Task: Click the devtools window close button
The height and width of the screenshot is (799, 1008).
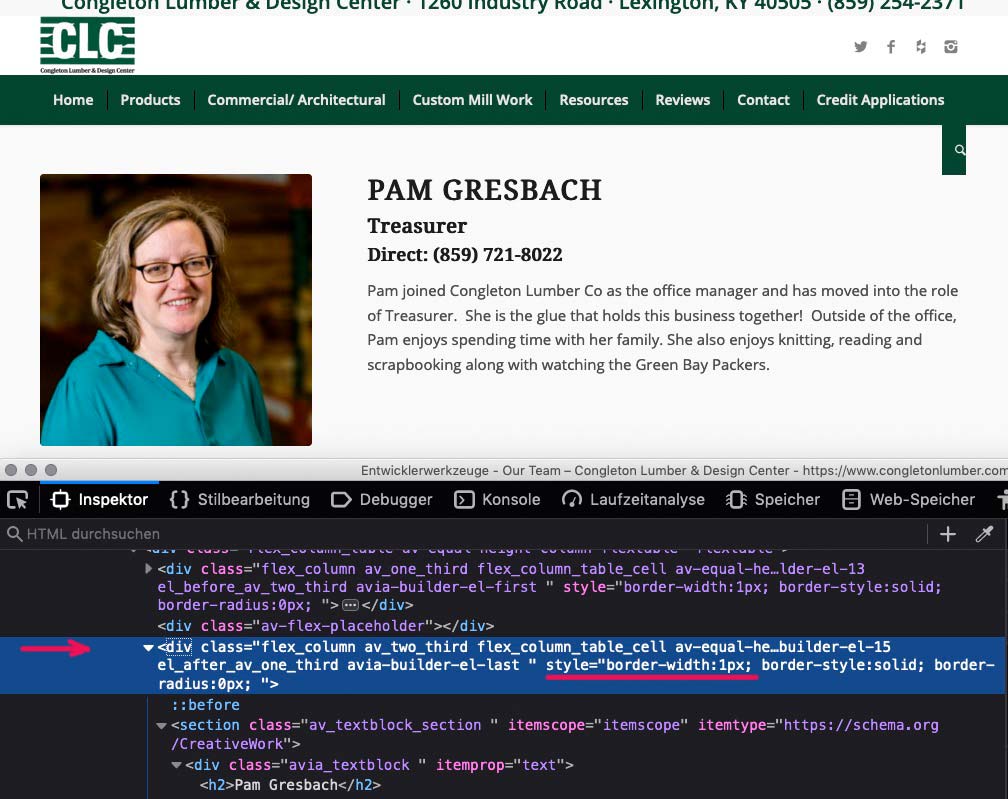Action: (11, 470)
